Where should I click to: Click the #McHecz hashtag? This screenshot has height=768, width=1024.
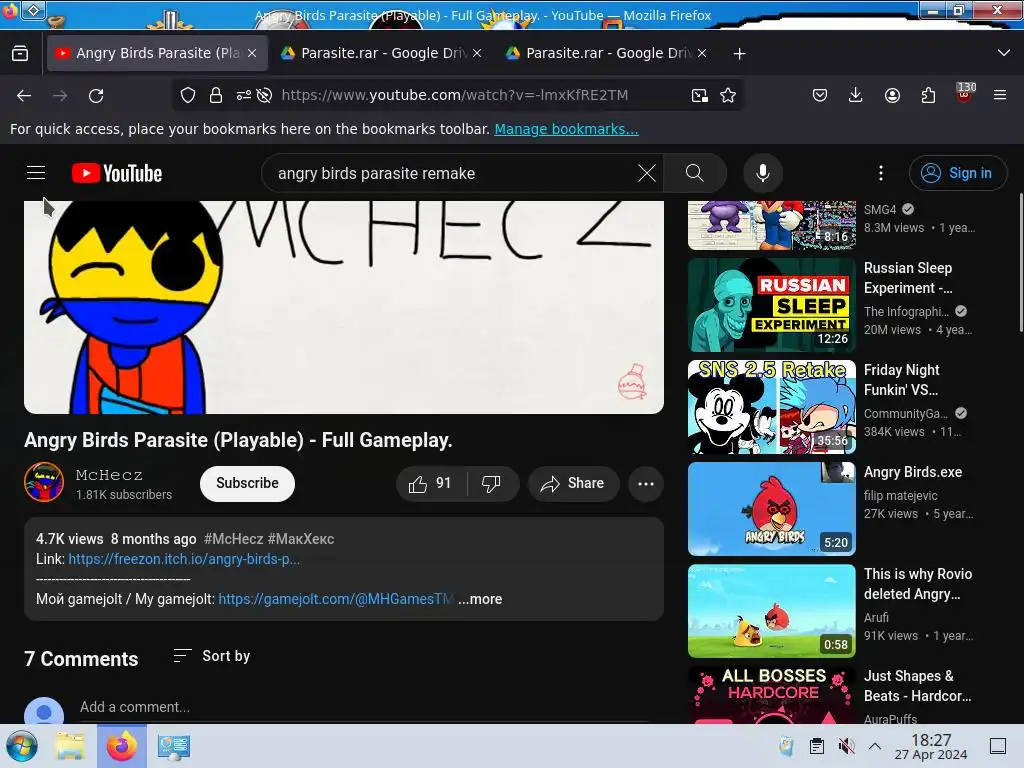click(233, 539)
